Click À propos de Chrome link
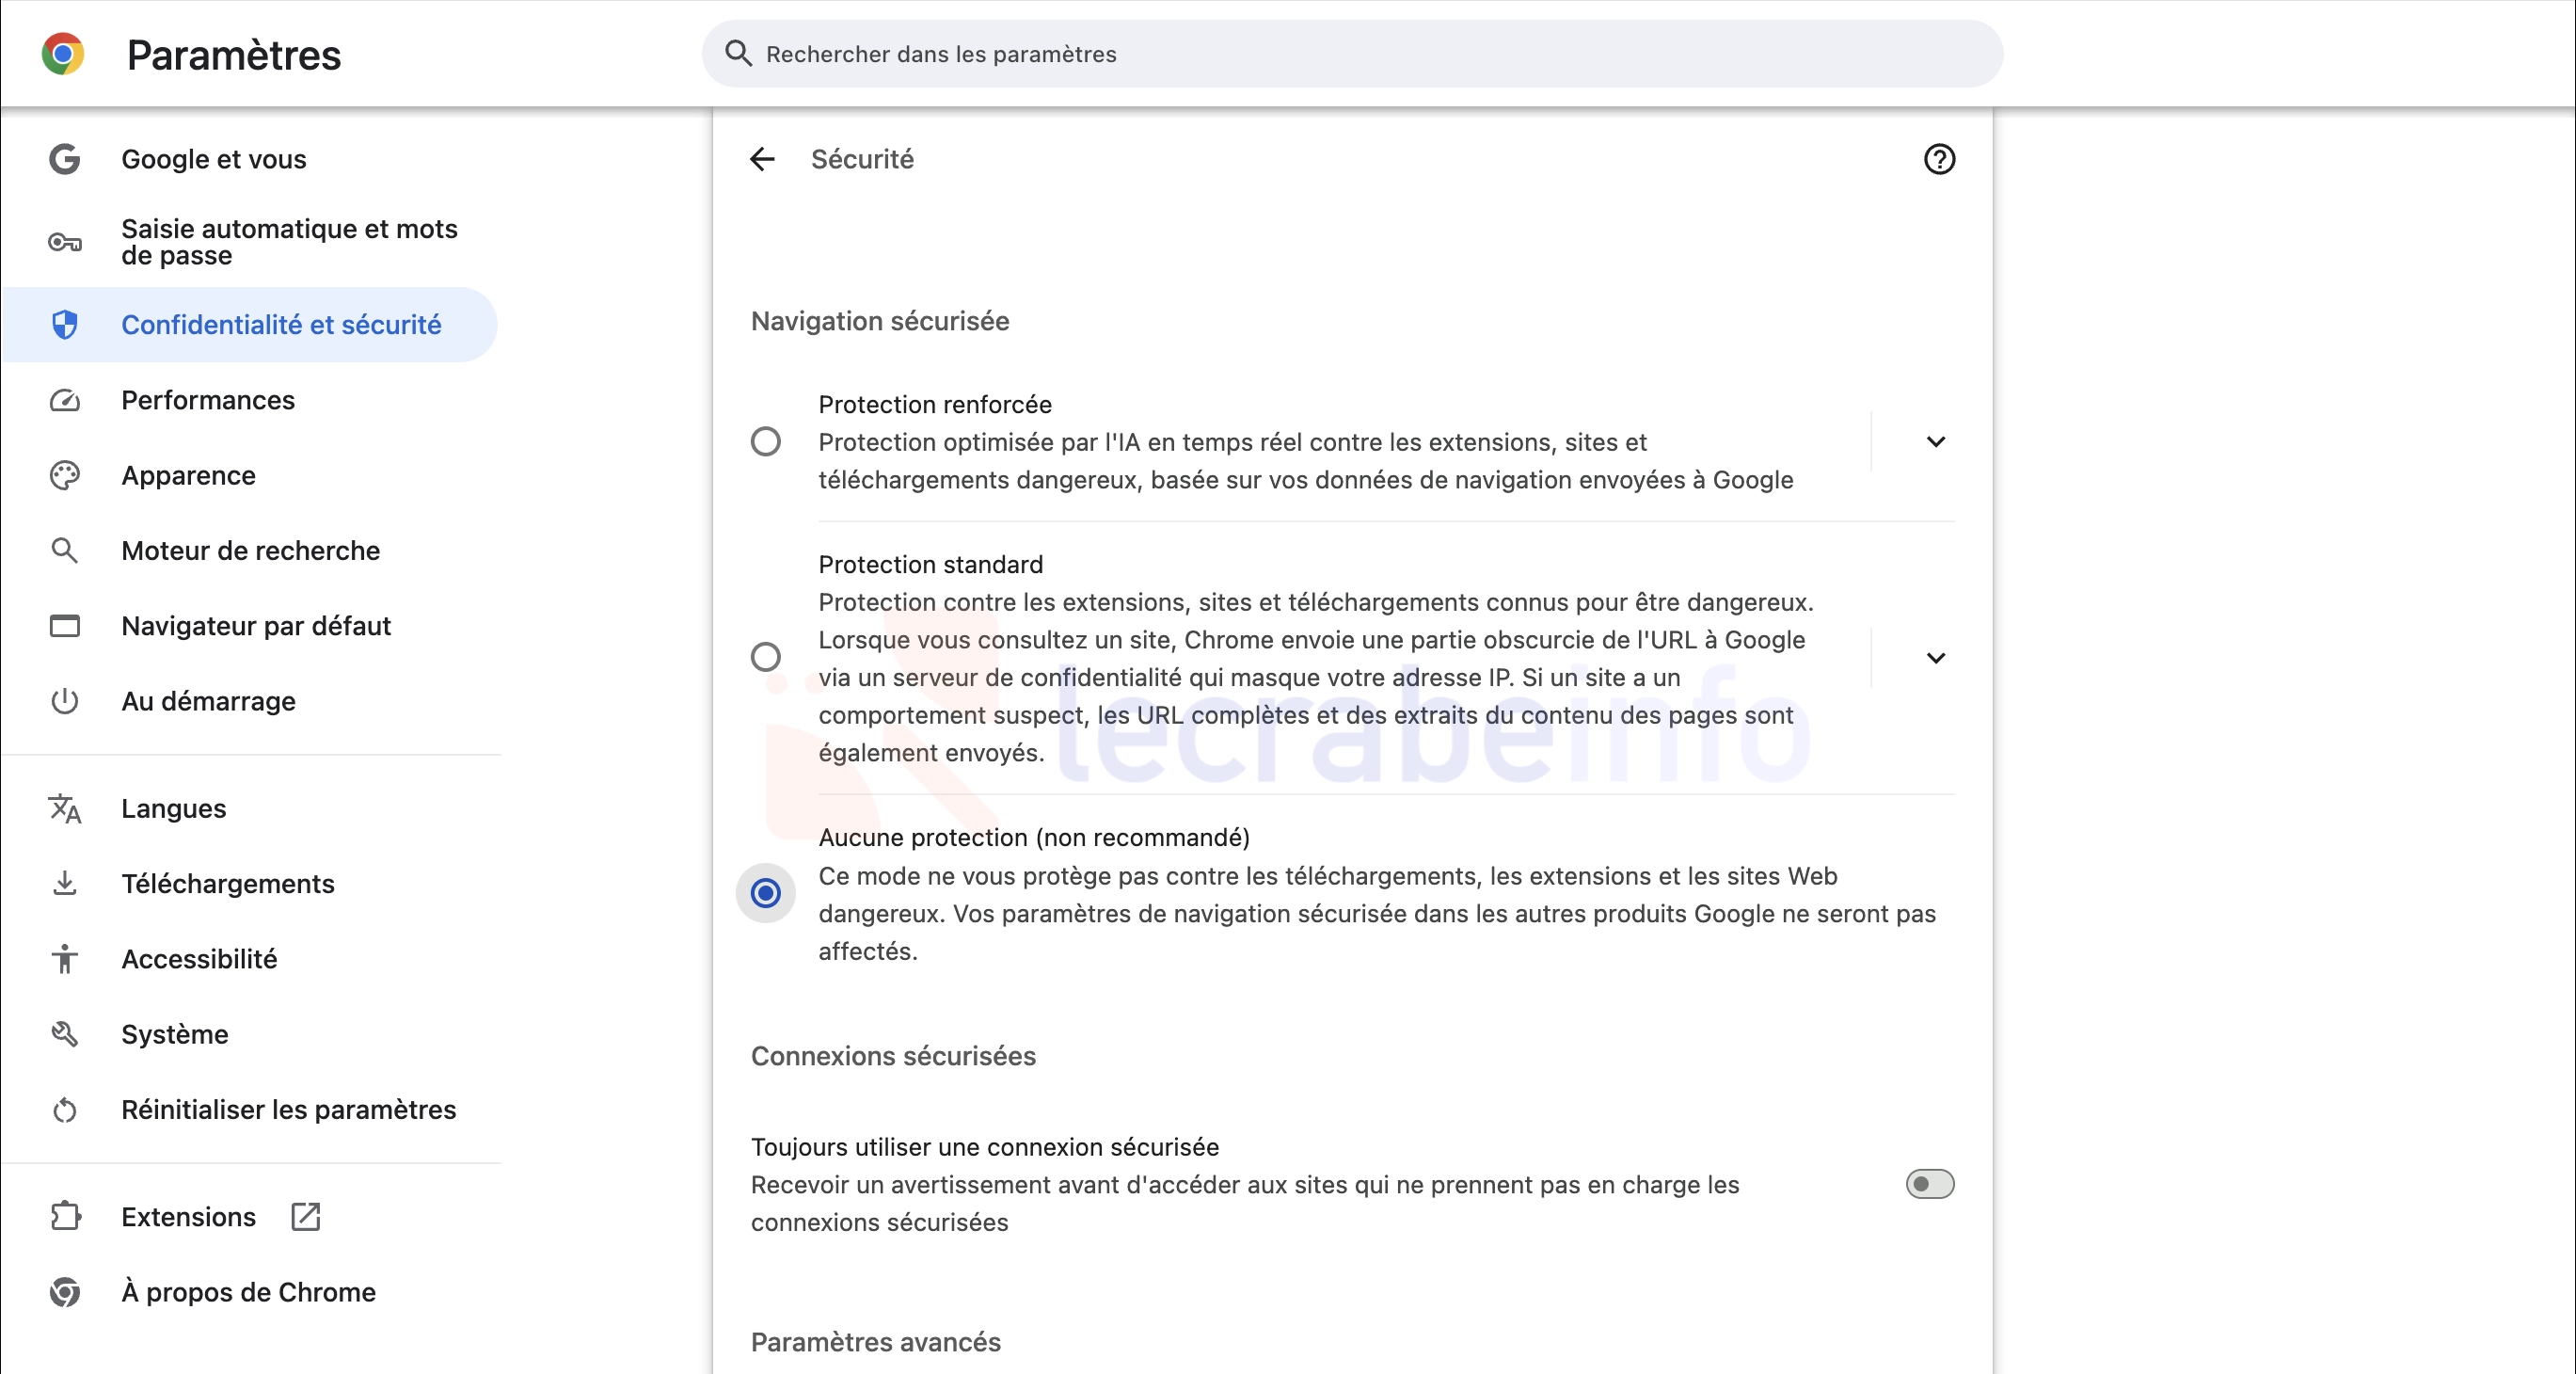Screen dimensions: 2576x1374 [x=248, y=1292]
